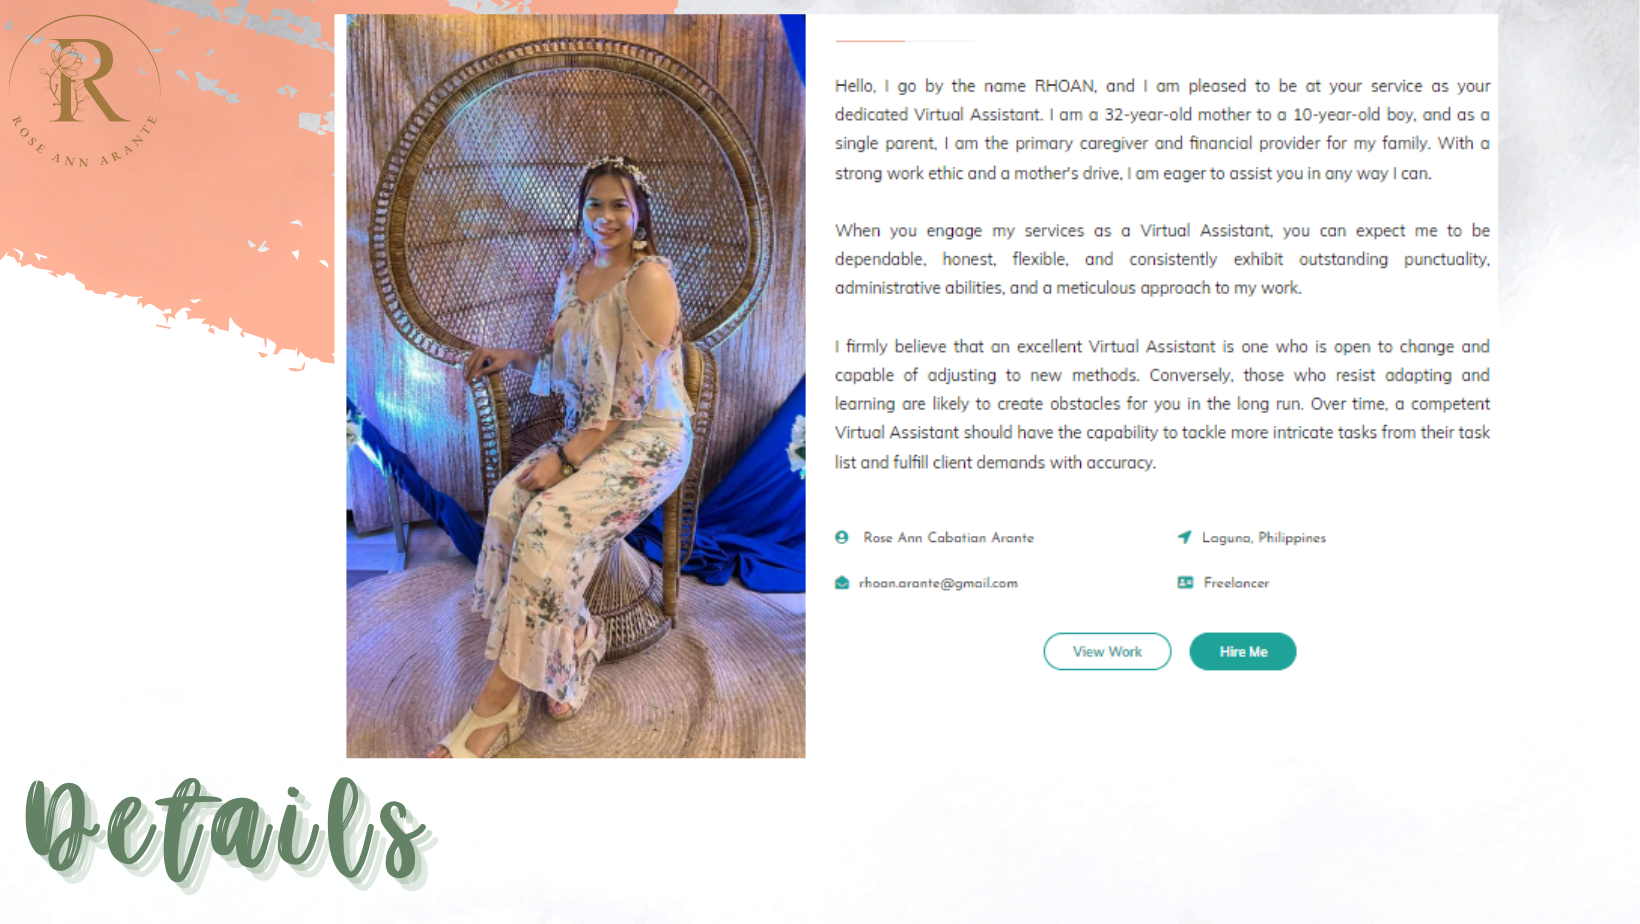Click the R monogram logo
This screenshot has width=1640, height=924.
point(85,80)
